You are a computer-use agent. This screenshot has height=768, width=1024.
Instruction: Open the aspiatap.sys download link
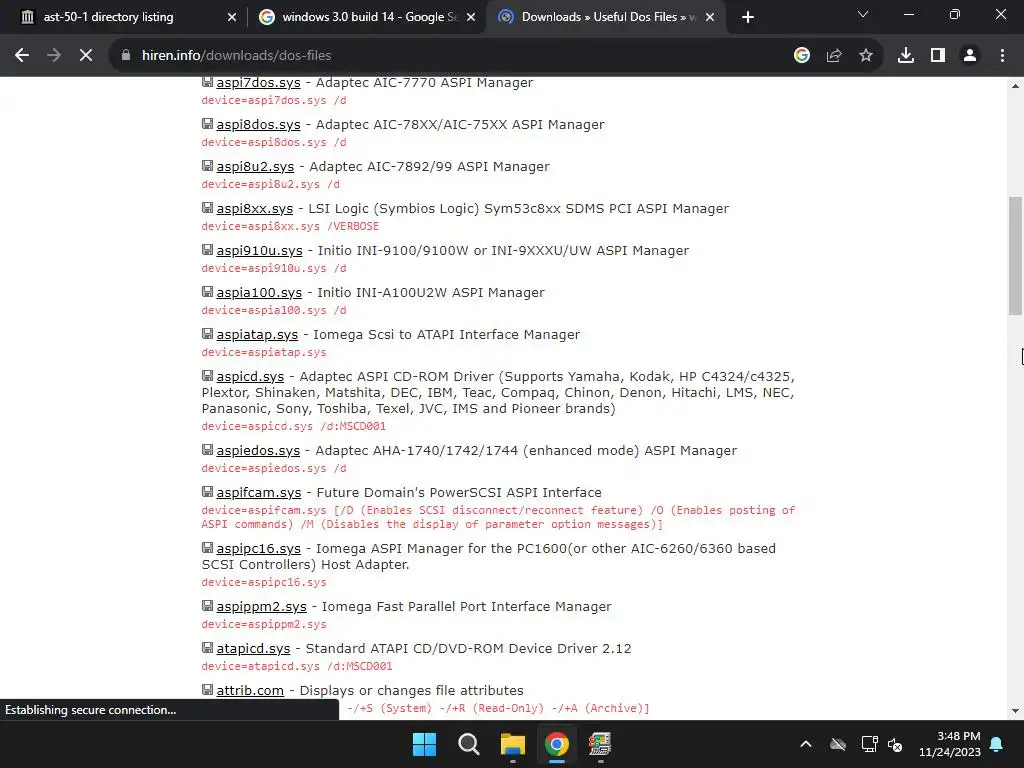[x=257, y=334]
